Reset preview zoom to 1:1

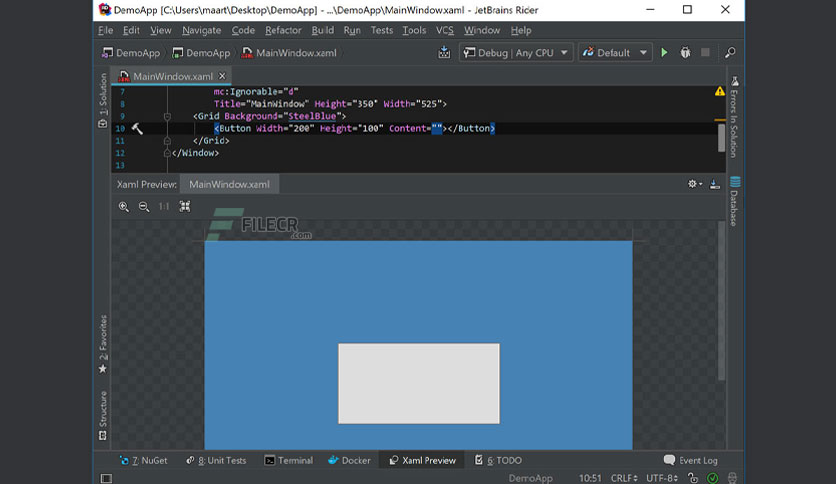pos(164,206)
